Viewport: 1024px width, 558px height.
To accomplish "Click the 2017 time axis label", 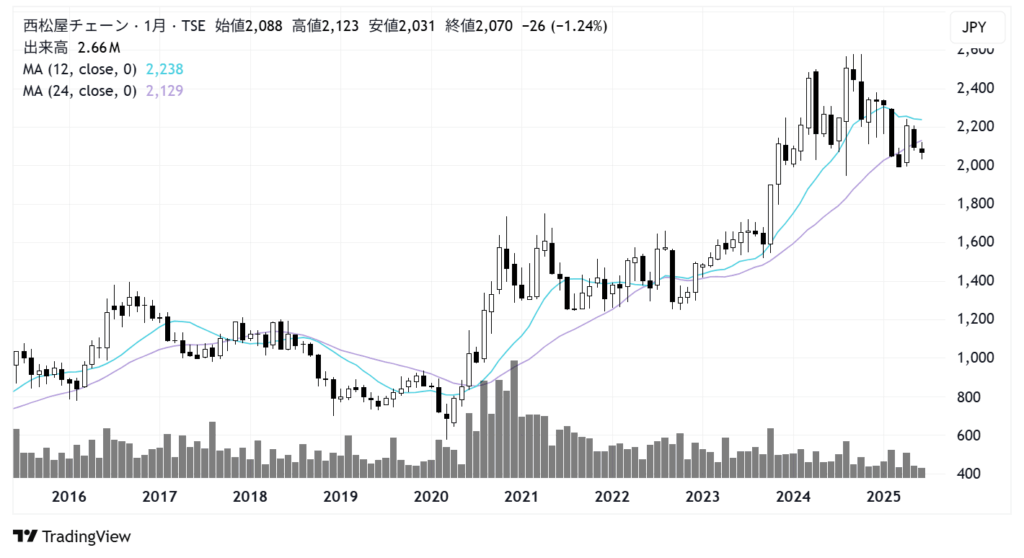I will pyautogui.click(x=159, y=497).
